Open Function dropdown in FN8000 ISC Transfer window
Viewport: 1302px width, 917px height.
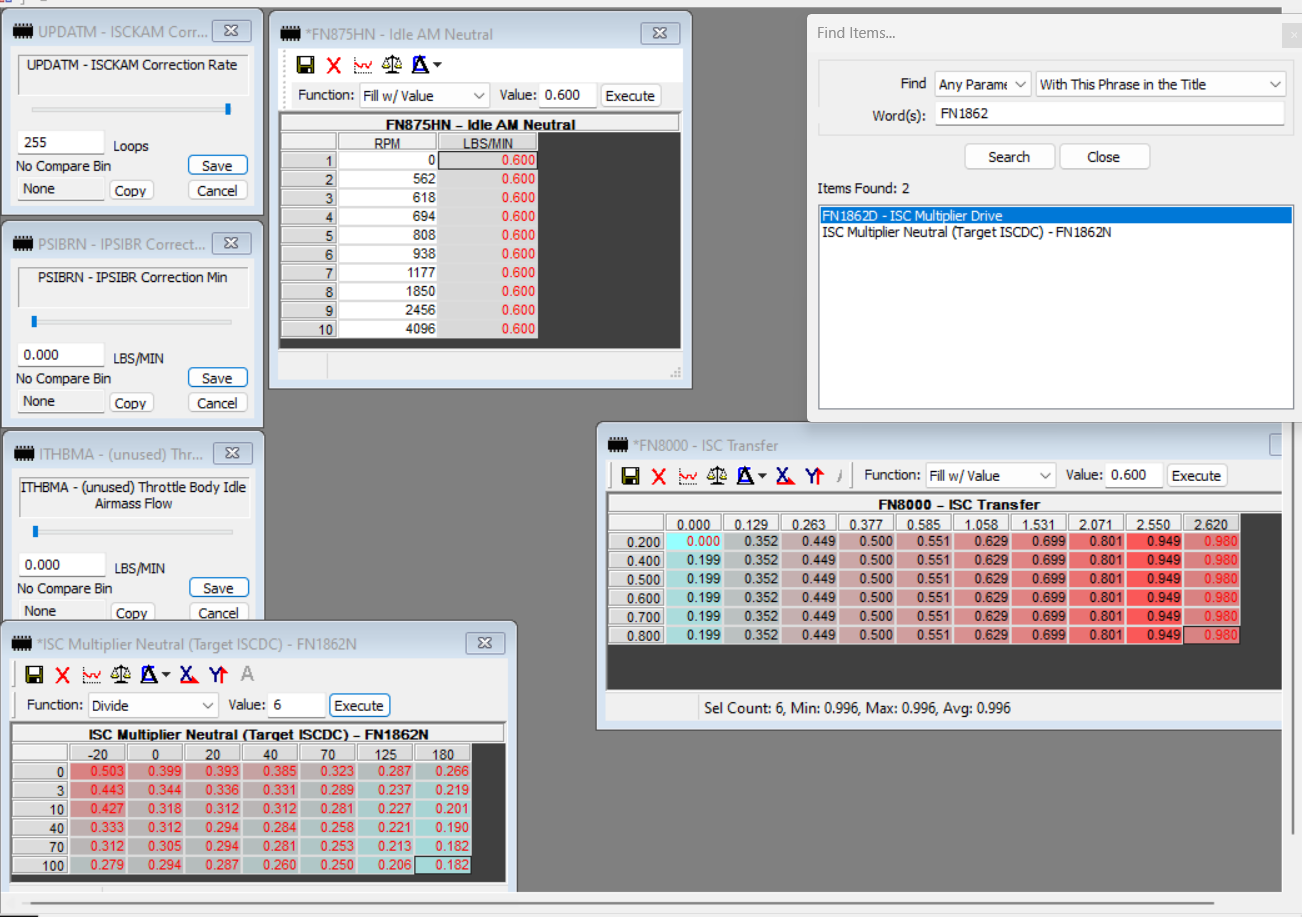point(990,476)
